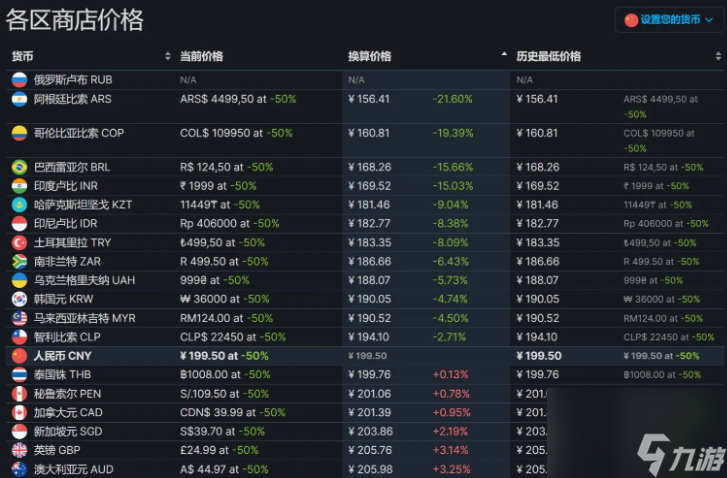Select the 英镑 GBP currency name
The width and height of the screenshot is (727, 478).
coord(57,450)
